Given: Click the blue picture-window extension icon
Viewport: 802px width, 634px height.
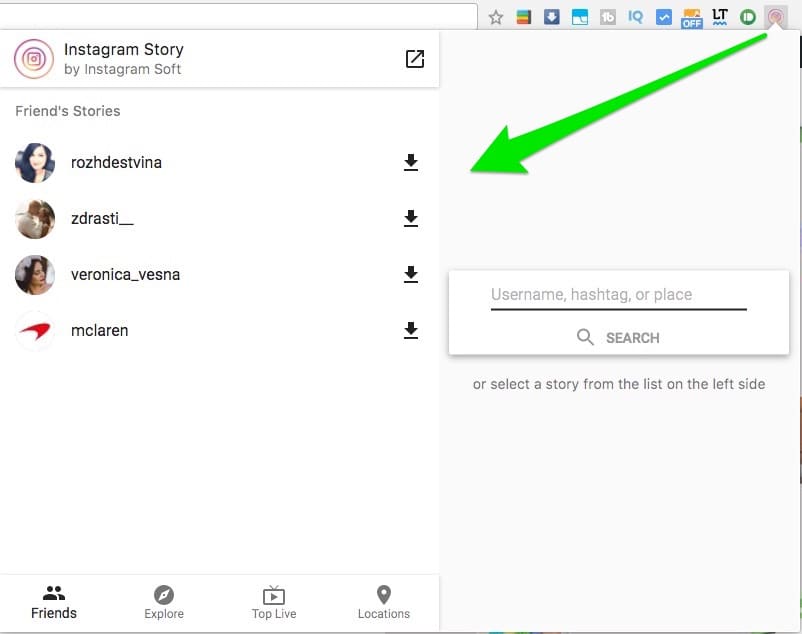Looking at the screenshot, I should 580,17.
